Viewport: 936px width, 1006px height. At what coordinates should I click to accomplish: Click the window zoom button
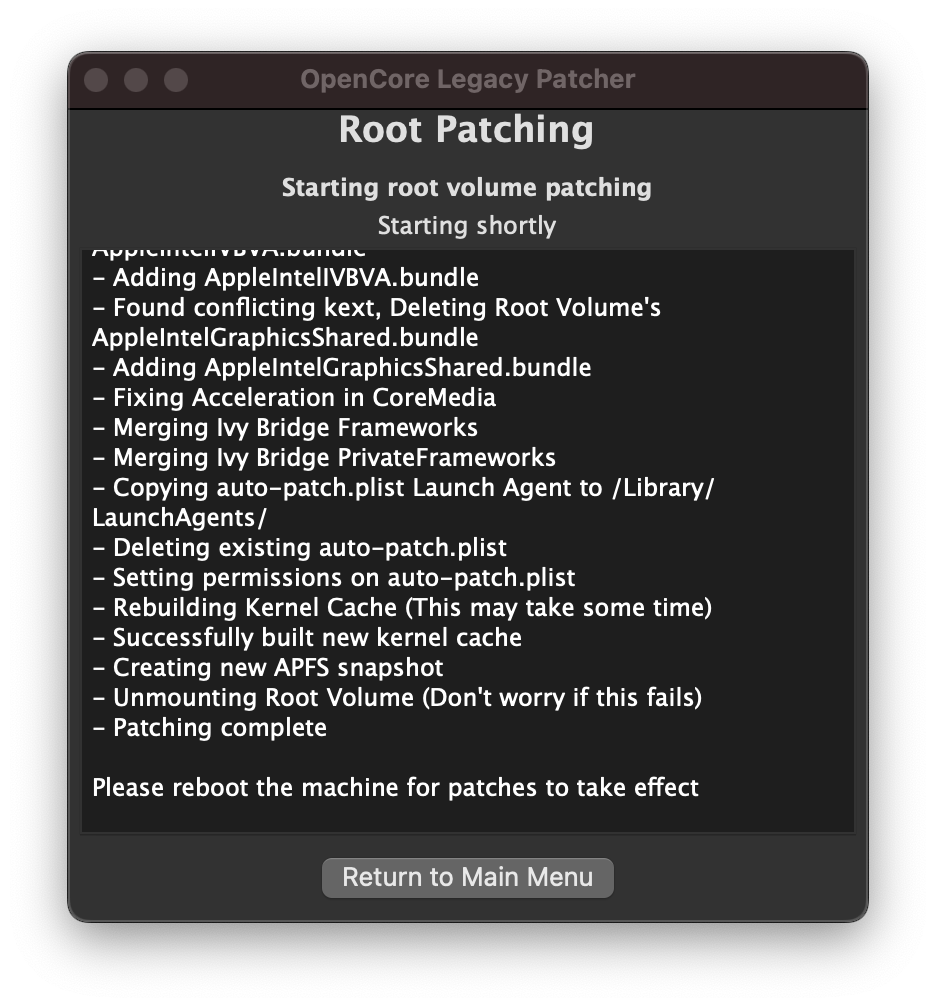coord(176,80)
